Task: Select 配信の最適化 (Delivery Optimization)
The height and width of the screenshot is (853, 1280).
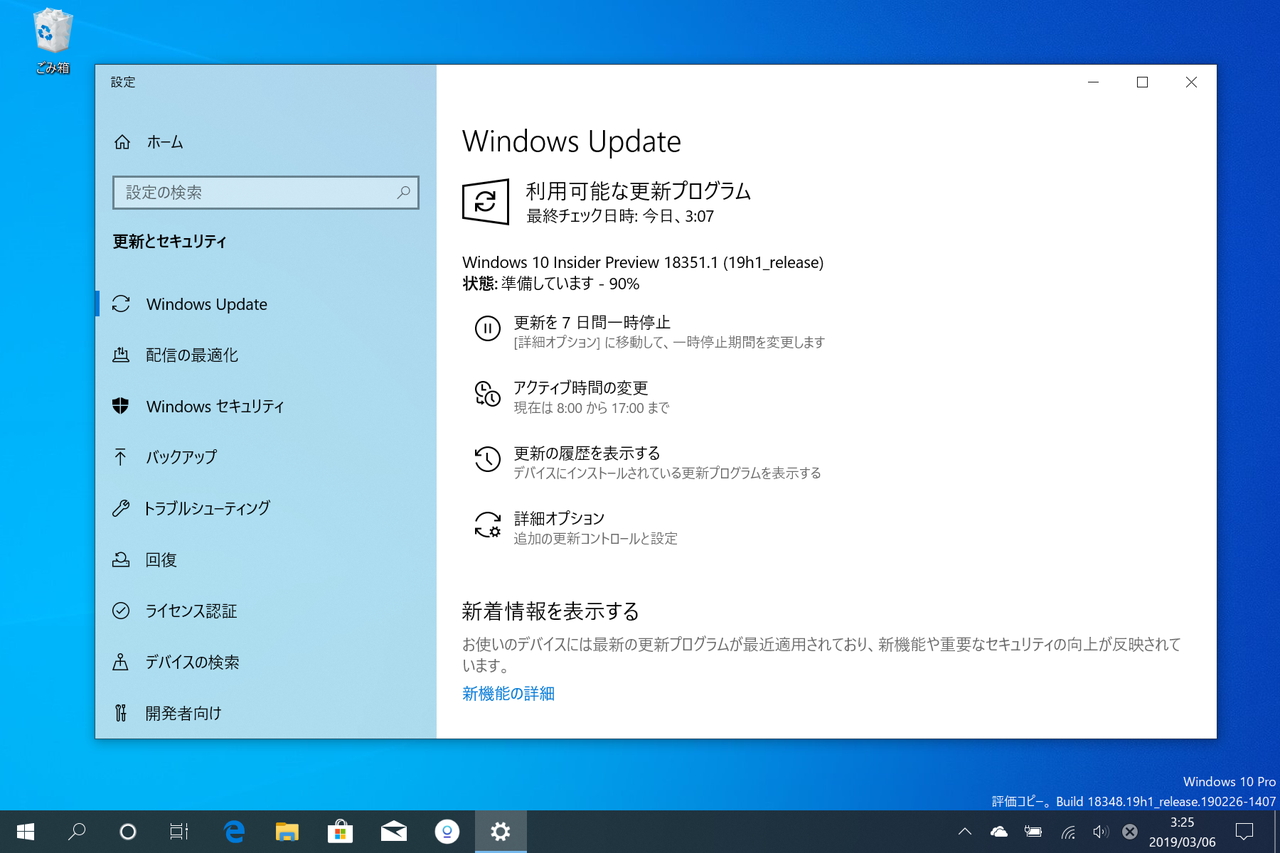Action: click(x=185, y=354)
